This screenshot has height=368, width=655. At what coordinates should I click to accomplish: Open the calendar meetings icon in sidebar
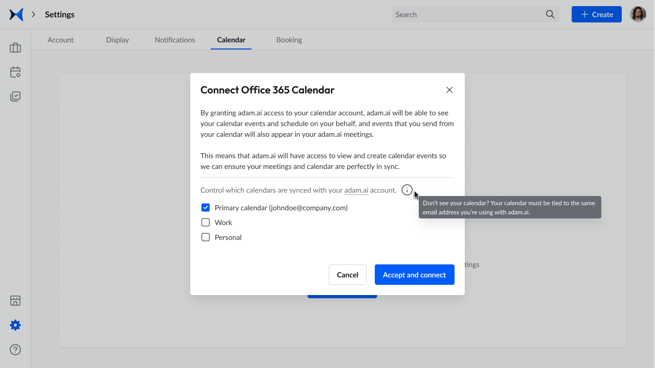(15, 72)
